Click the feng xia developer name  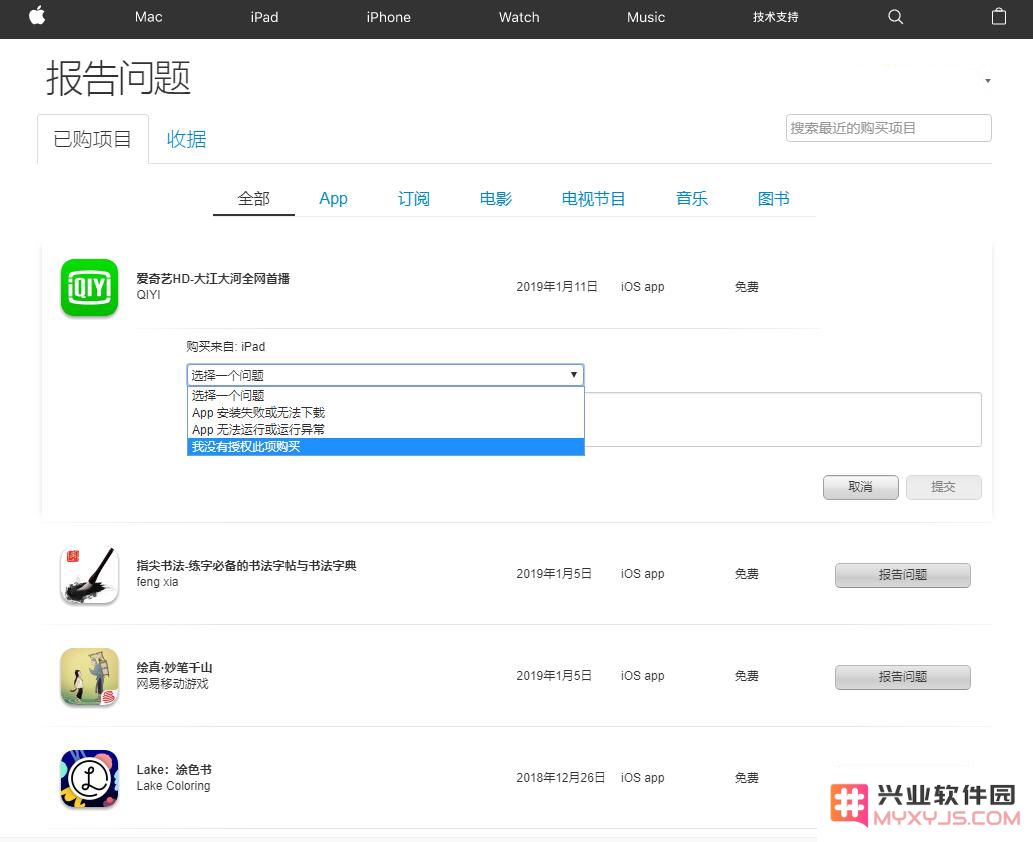(x=157, y=582)
